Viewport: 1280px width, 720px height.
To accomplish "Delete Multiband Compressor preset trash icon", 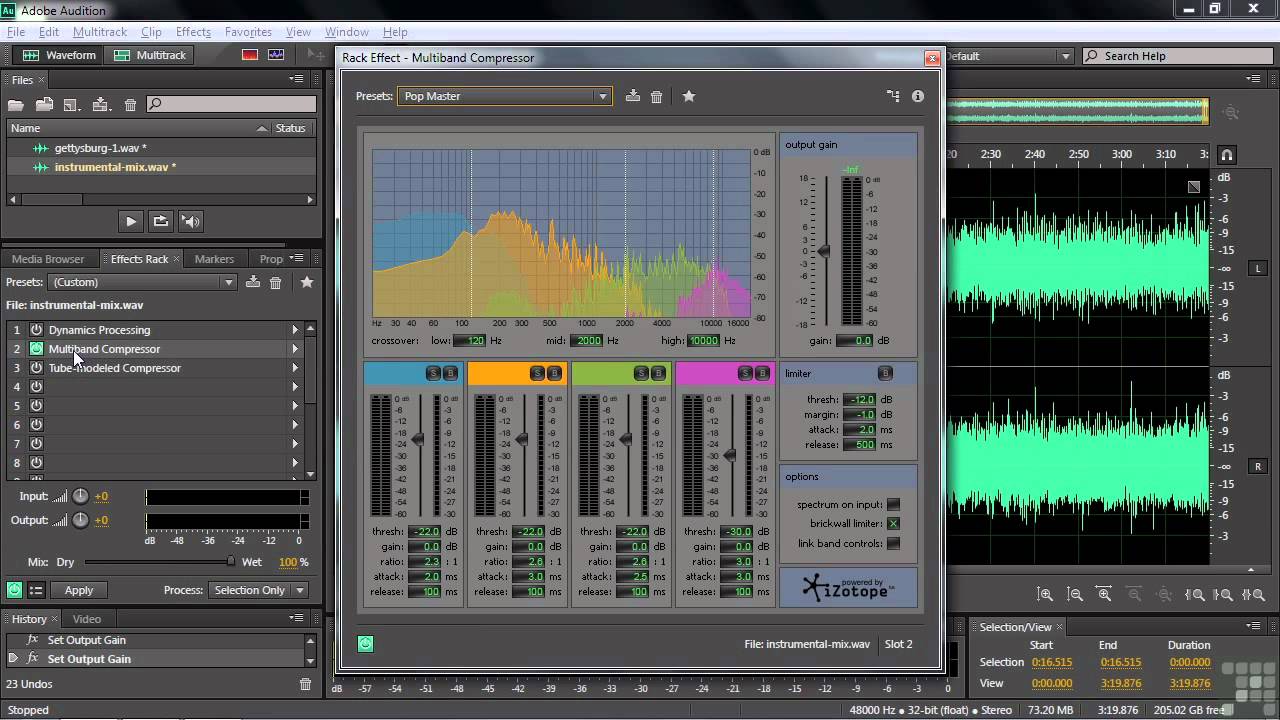I will point(656,96).
